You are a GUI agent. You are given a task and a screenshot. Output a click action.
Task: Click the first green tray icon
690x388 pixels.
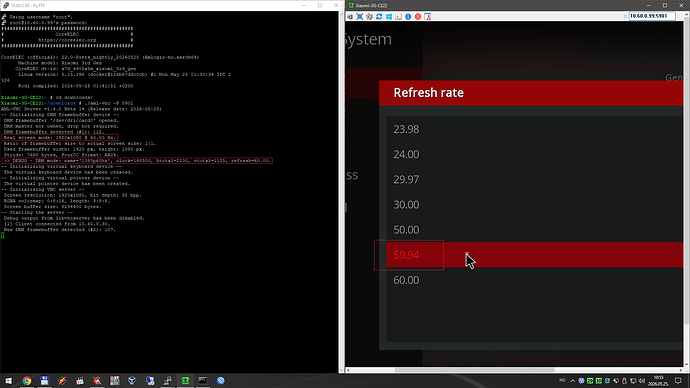tap(590, 381)
